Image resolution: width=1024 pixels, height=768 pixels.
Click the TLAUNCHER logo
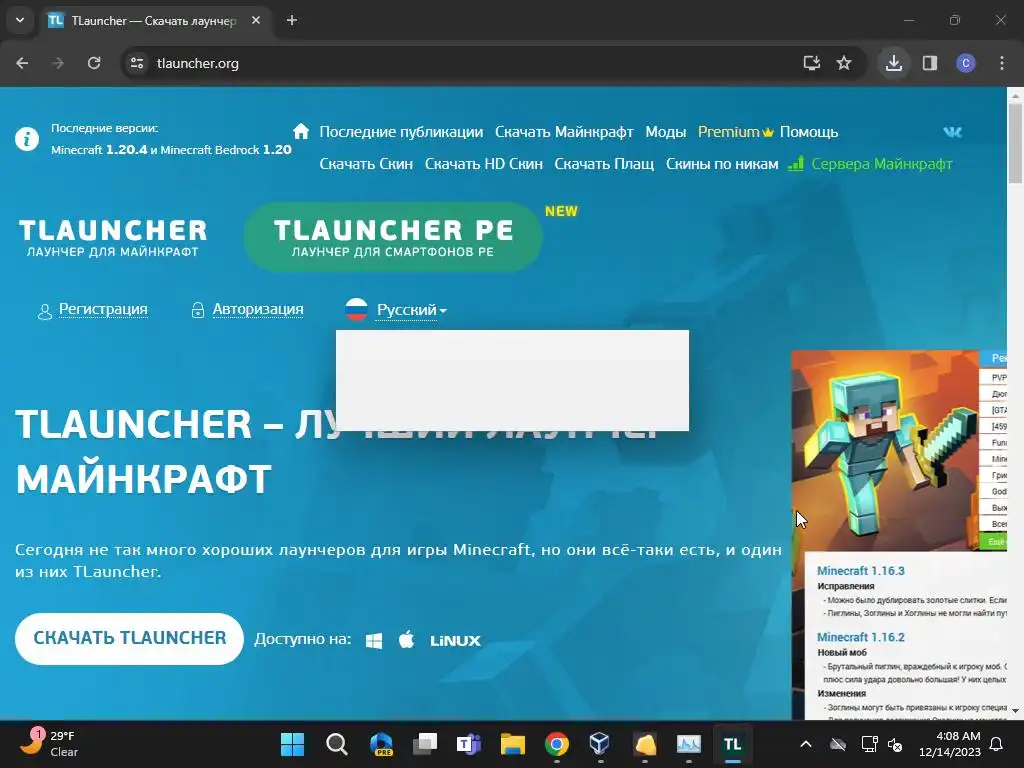coord(112,238)
